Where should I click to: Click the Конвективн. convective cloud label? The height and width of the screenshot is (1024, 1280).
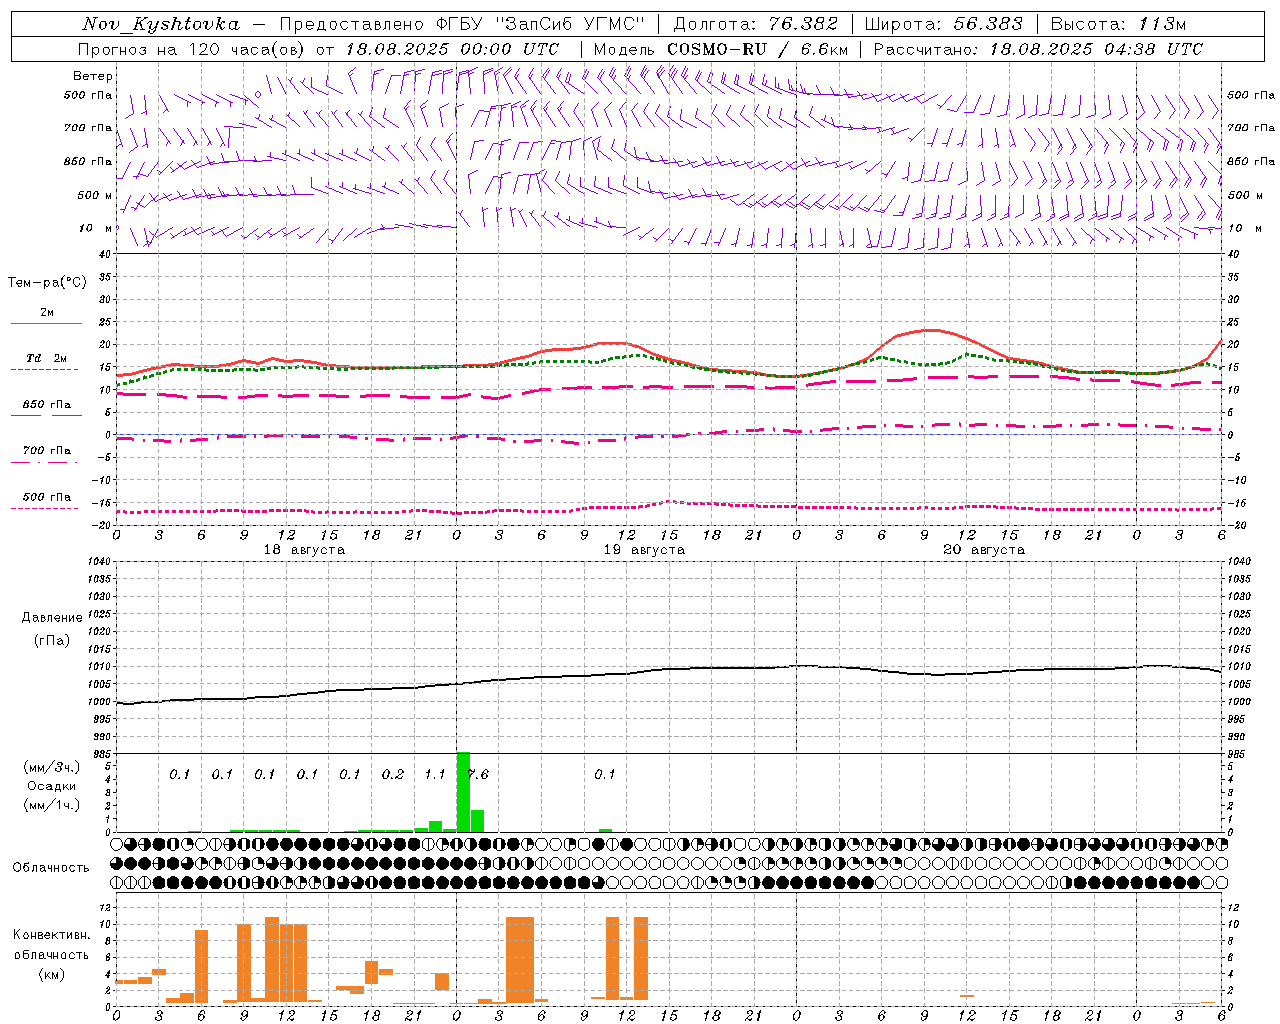(x=51, y=935)
